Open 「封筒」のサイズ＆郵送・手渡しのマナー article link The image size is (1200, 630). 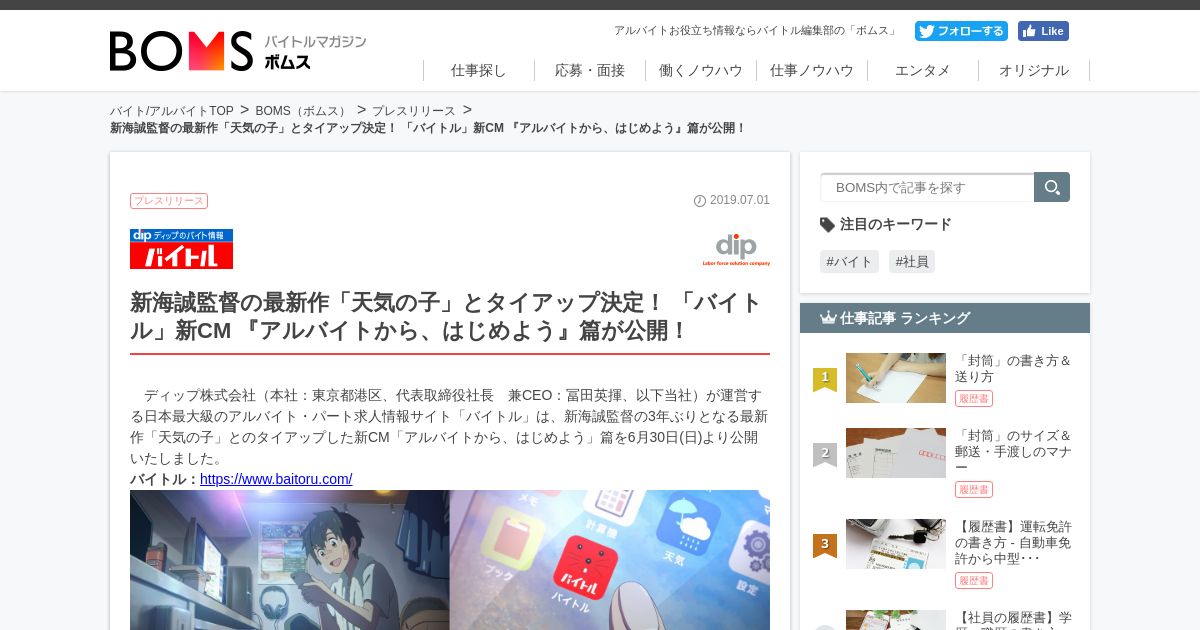coord(1013,451)
